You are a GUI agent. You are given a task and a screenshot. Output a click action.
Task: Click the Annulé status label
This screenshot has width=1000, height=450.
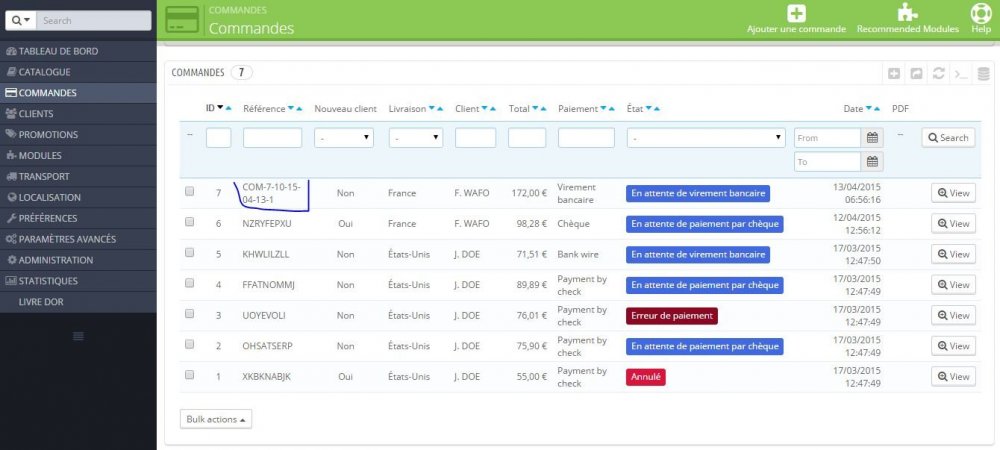646,377
